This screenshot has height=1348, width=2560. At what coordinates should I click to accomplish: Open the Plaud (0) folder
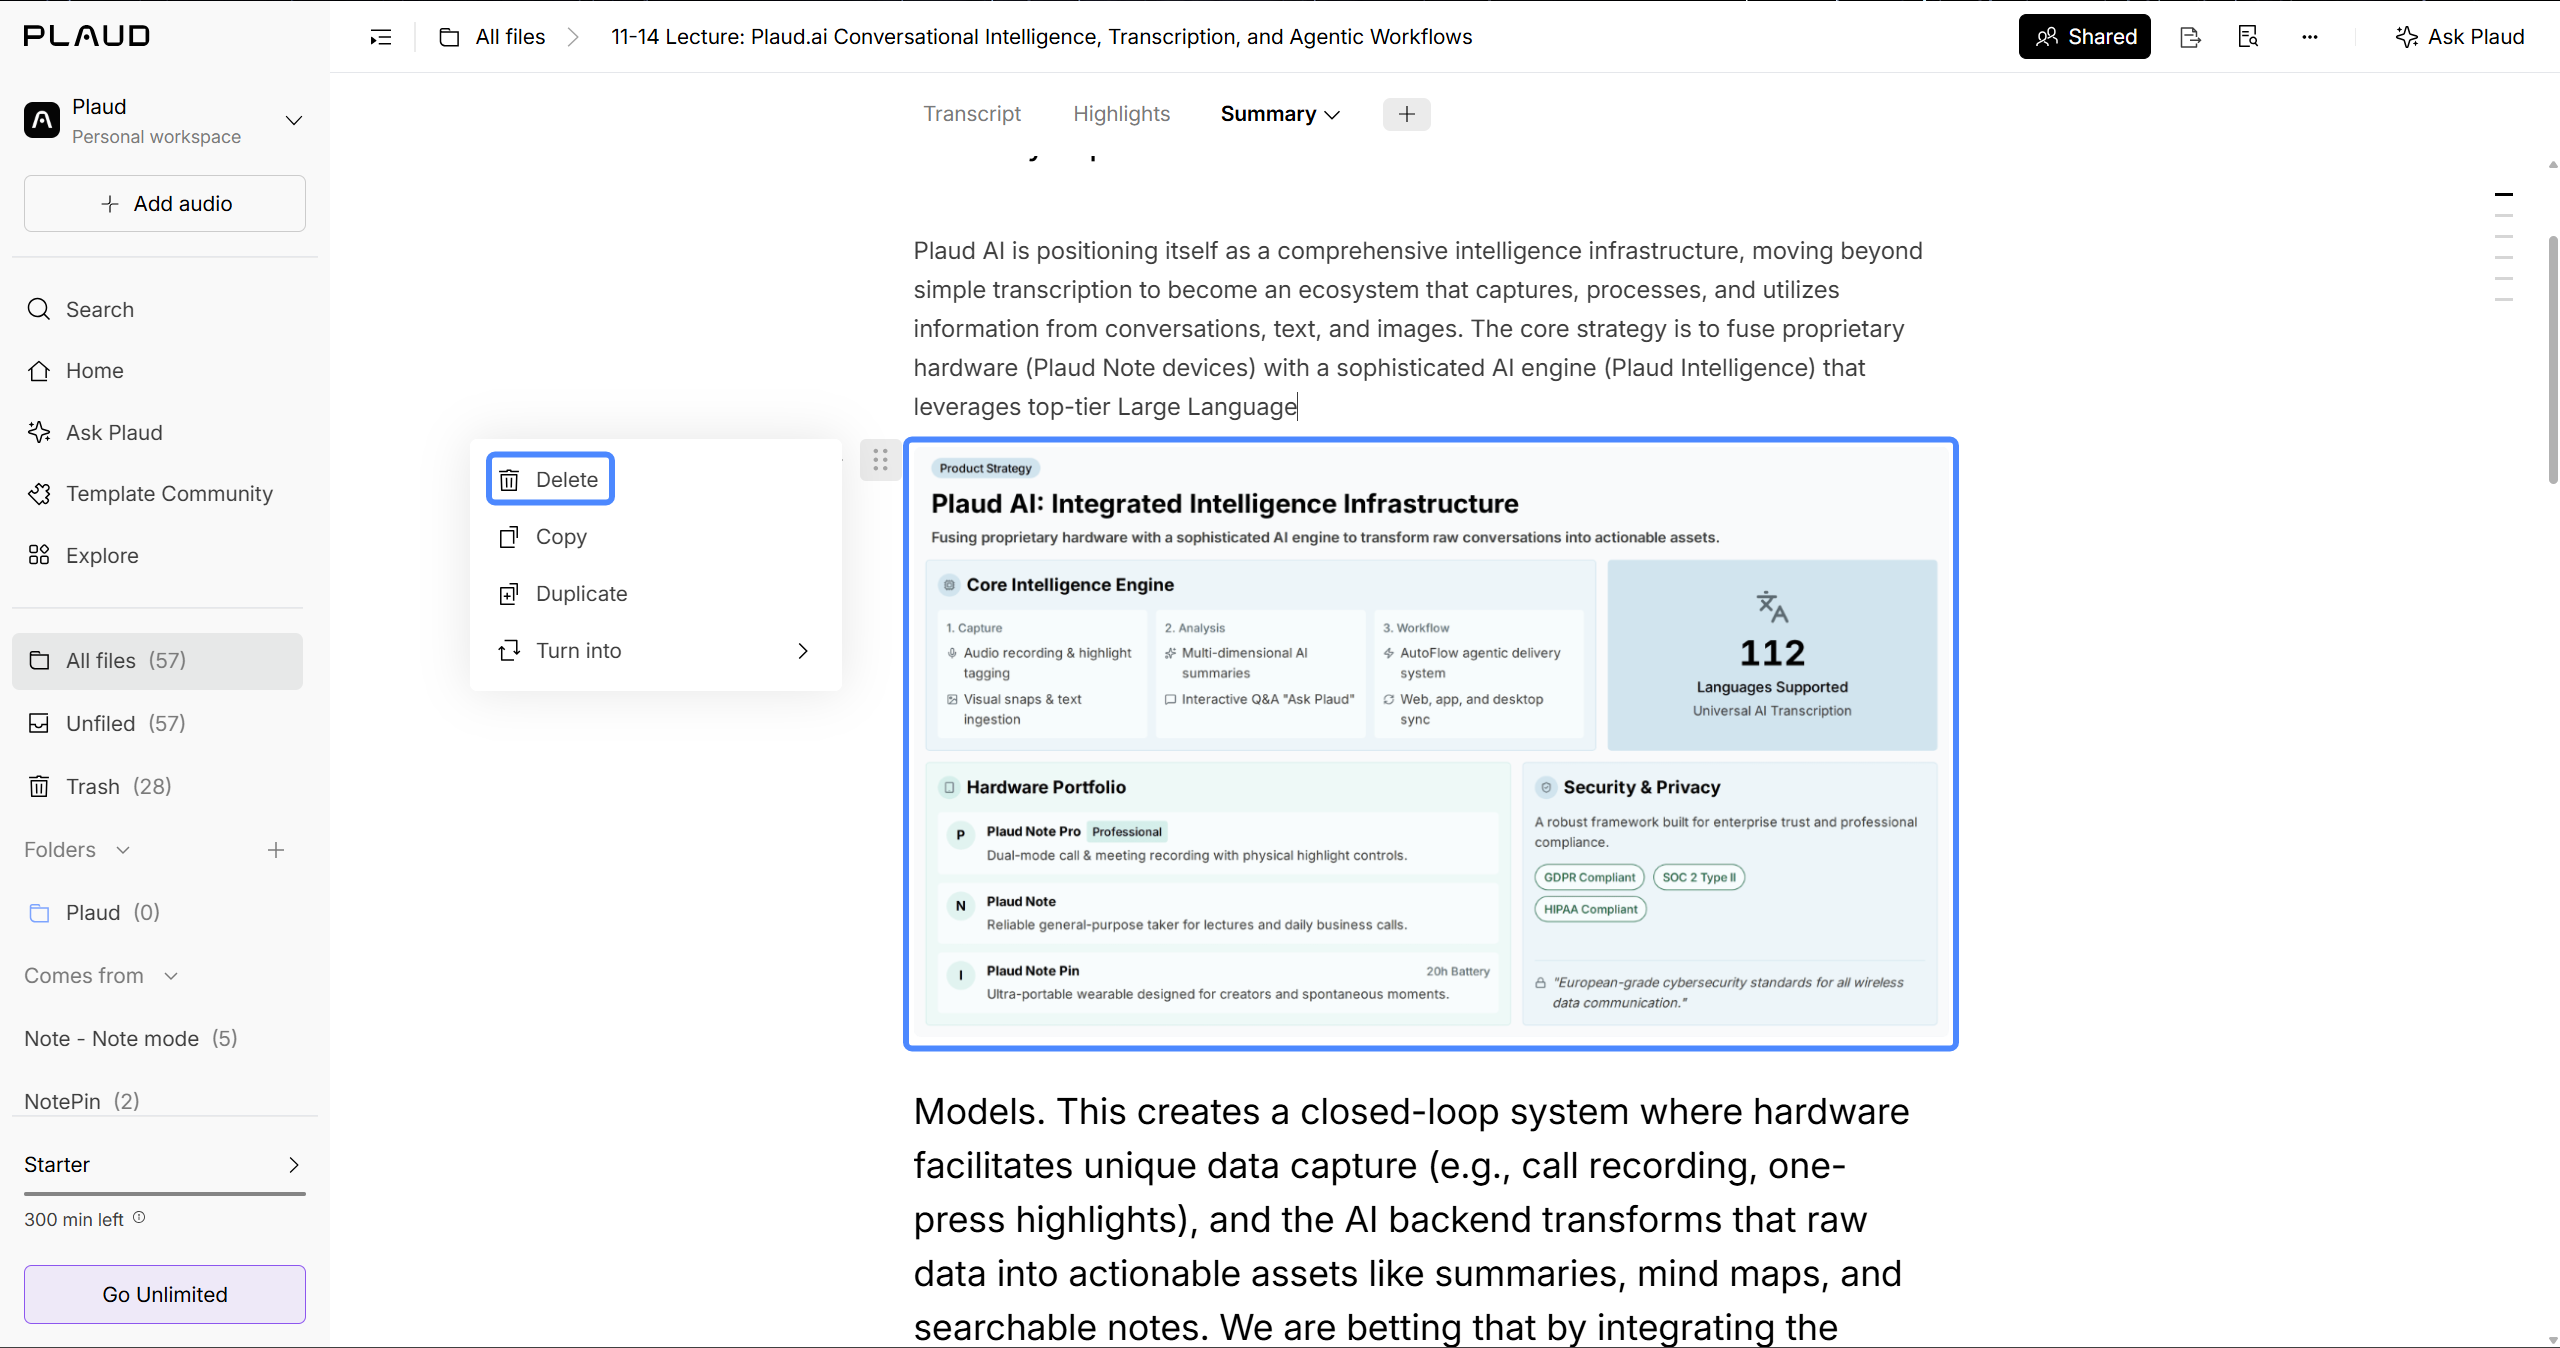click(94, 913)
